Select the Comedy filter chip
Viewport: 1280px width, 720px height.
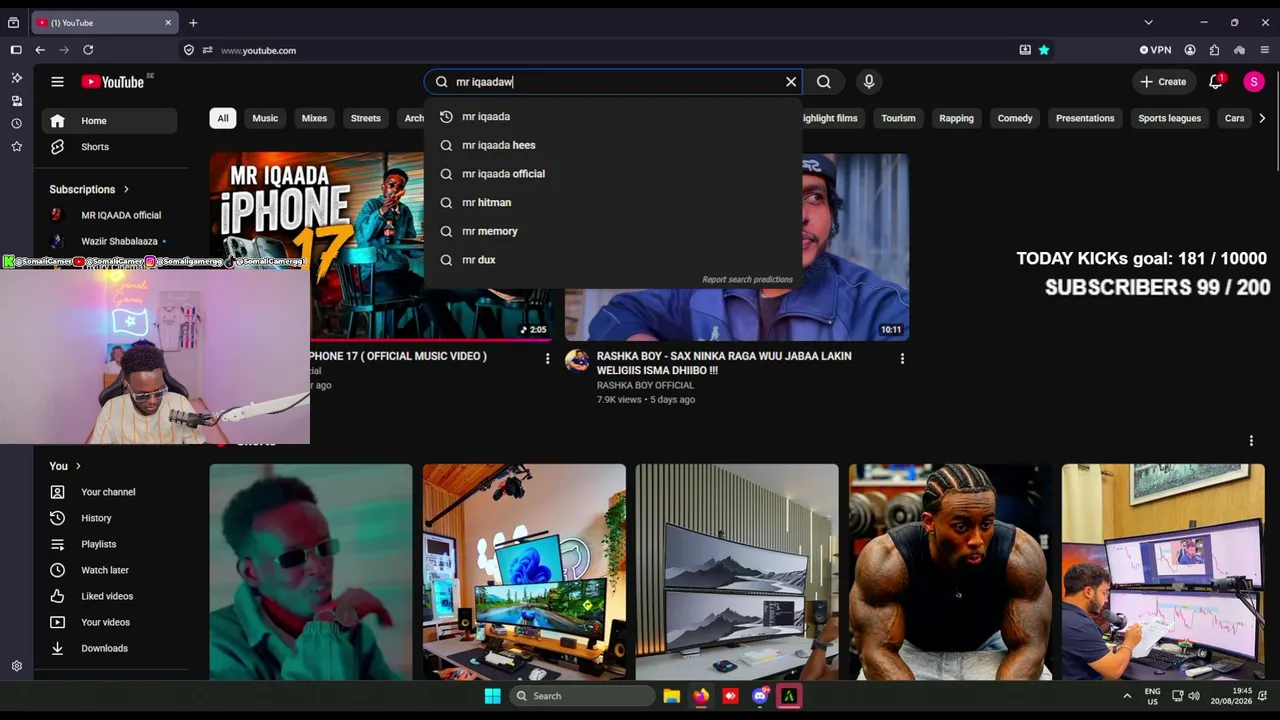tap(1015, 118)
